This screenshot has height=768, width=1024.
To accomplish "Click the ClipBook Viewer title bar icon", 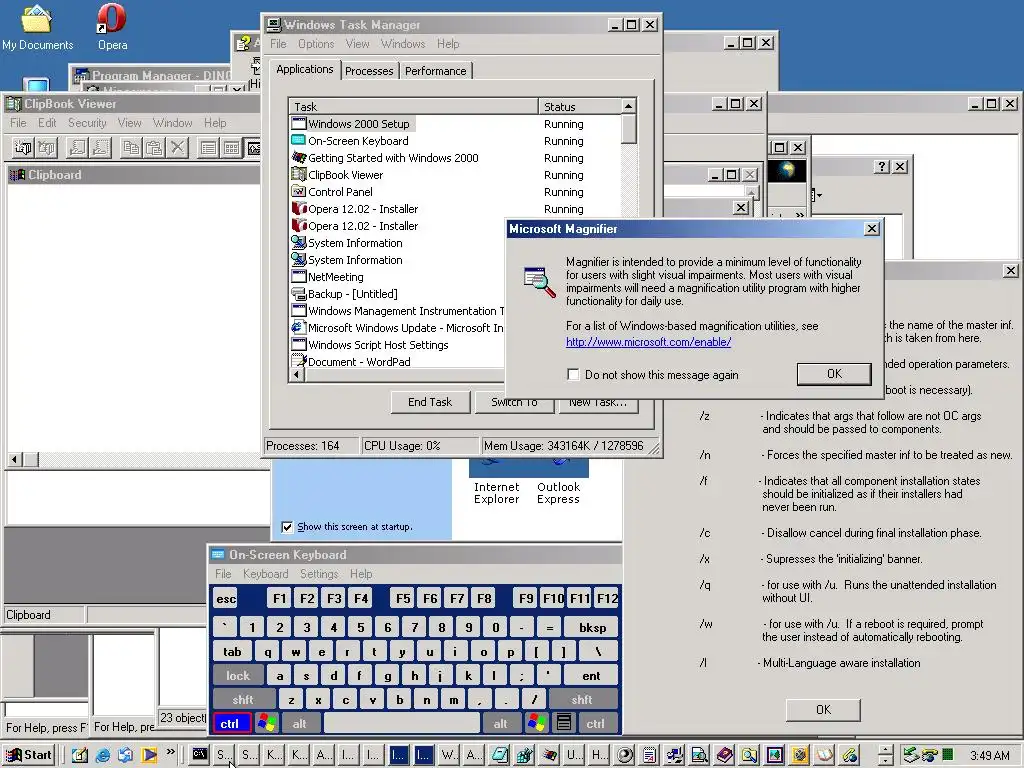I will pyautogui.click(x=14, y=104).
